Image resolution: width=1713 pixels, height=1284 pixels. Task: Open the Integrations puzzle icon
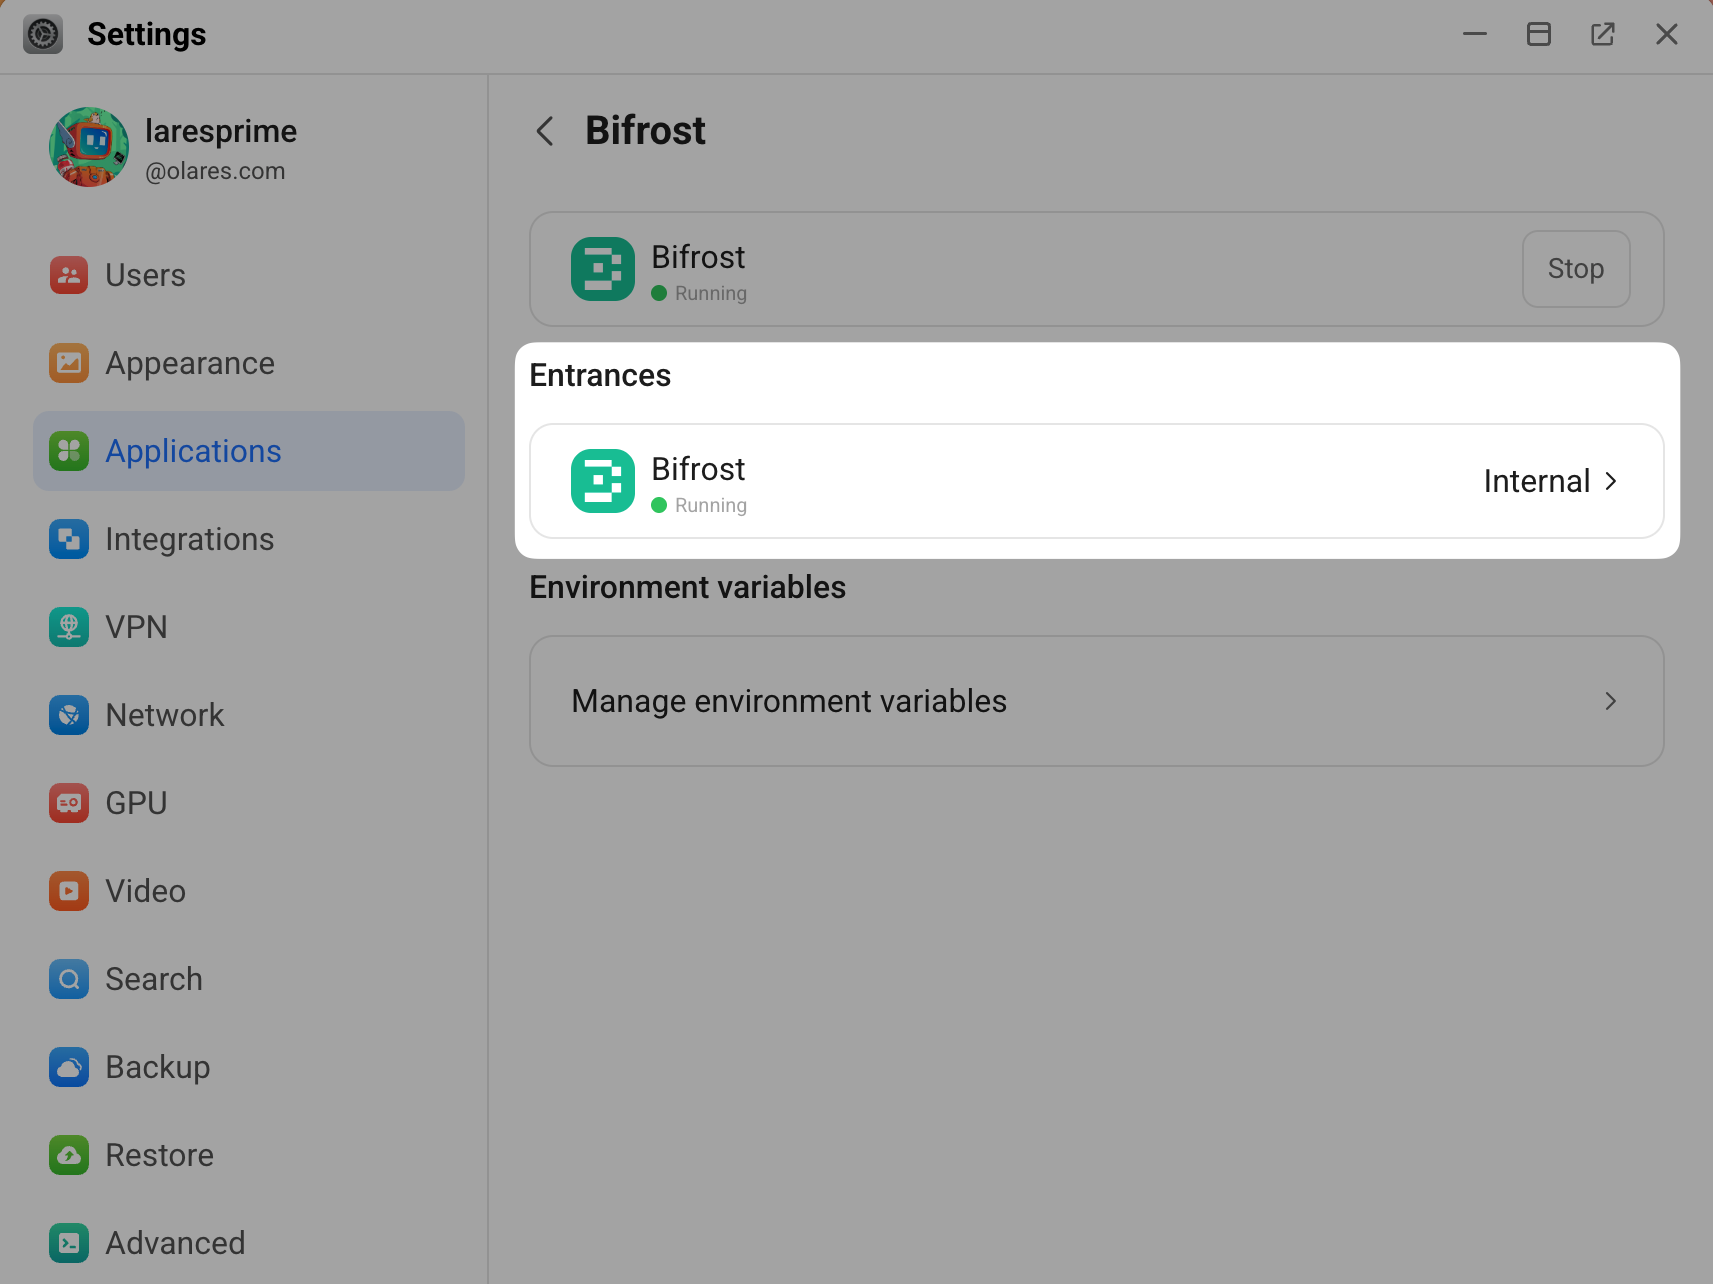(68, 539)
